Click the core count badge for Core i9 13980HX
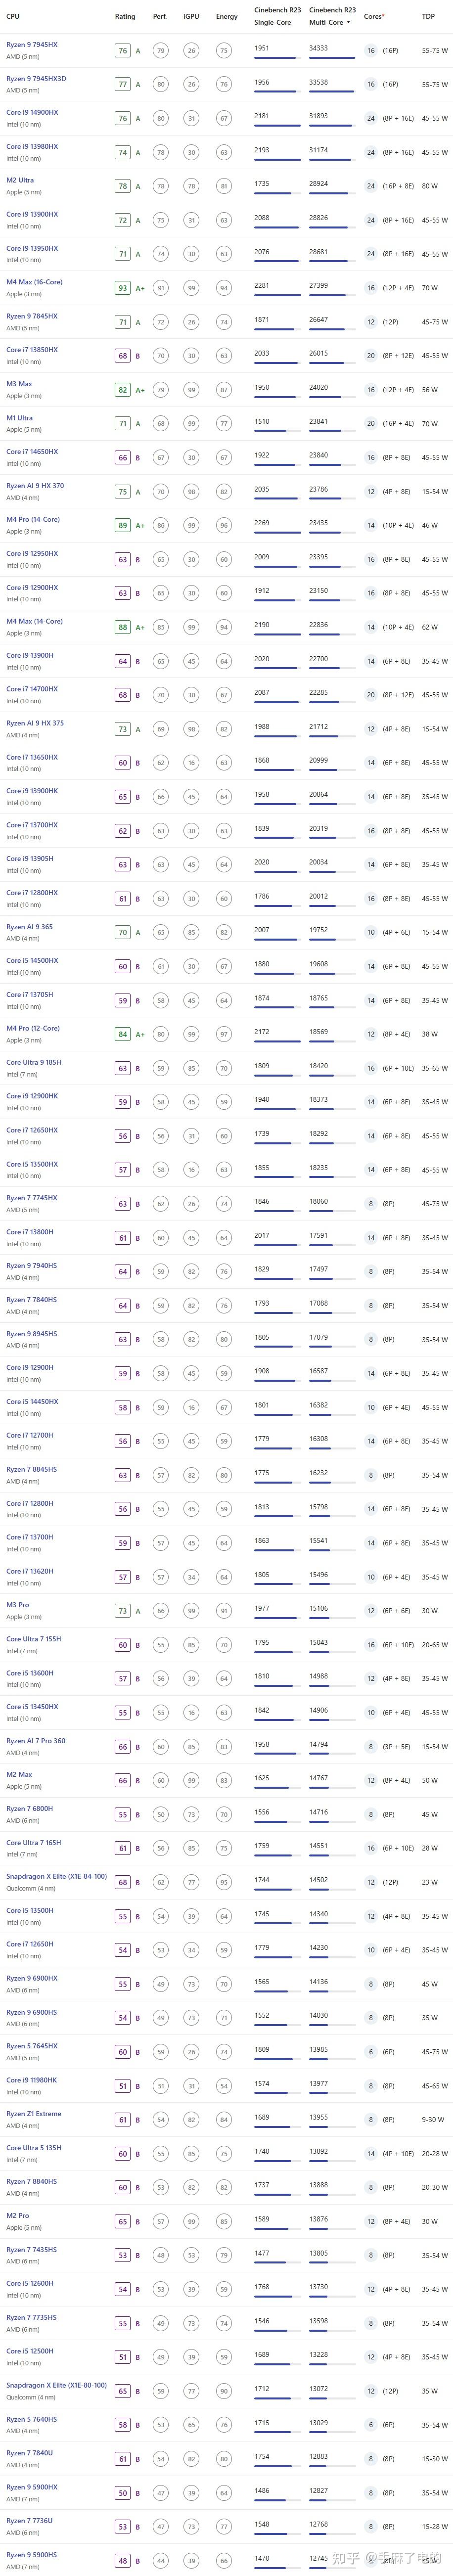 [x=370, y=152]
